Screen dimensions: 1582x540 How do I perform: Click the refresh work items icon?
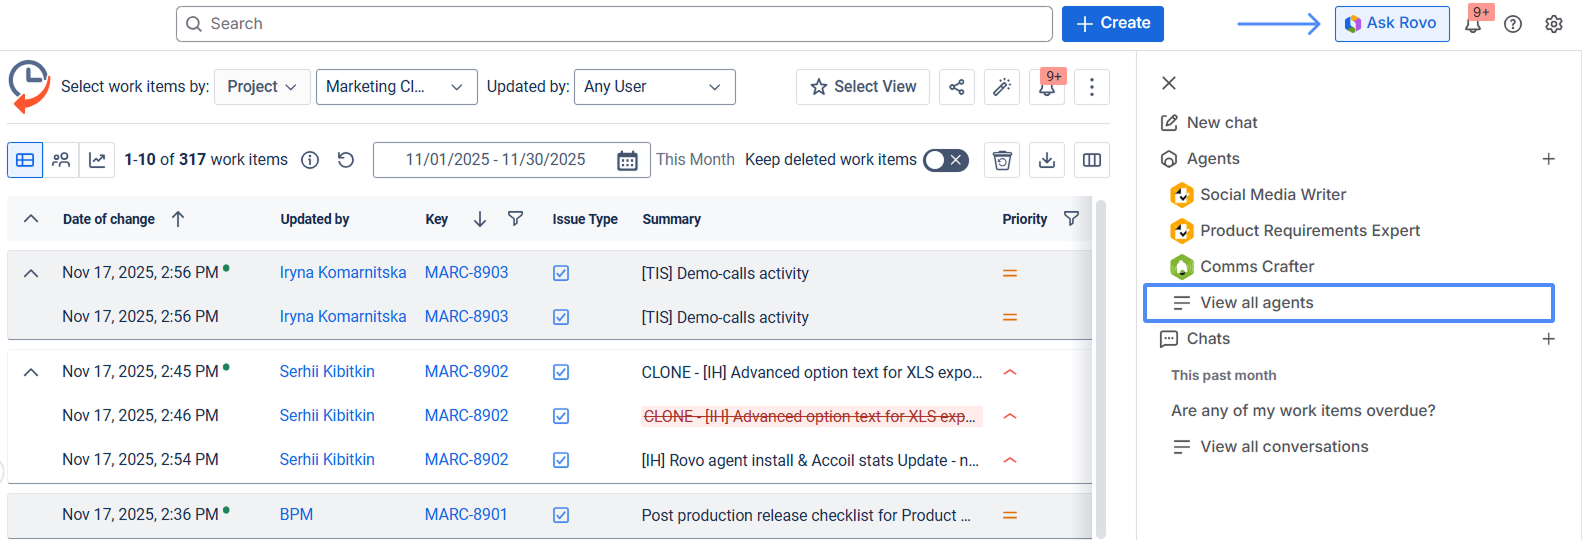[x=346, y=160]
